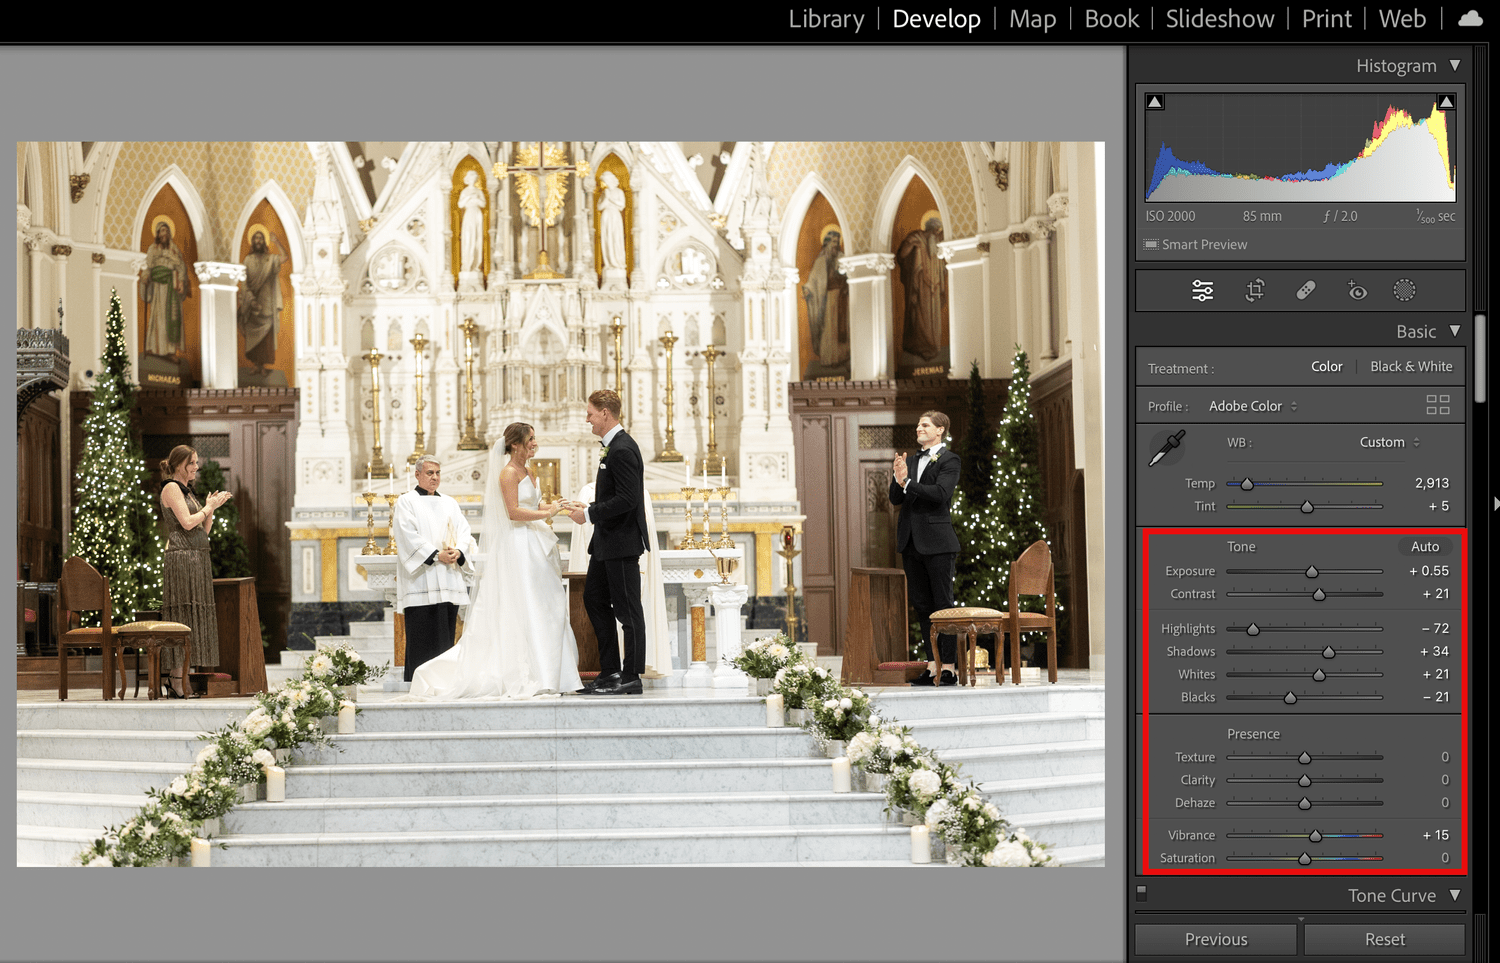1500x963 pixels.
Task: Select the Crop Overlay tool
Action: pos(1254,290)
